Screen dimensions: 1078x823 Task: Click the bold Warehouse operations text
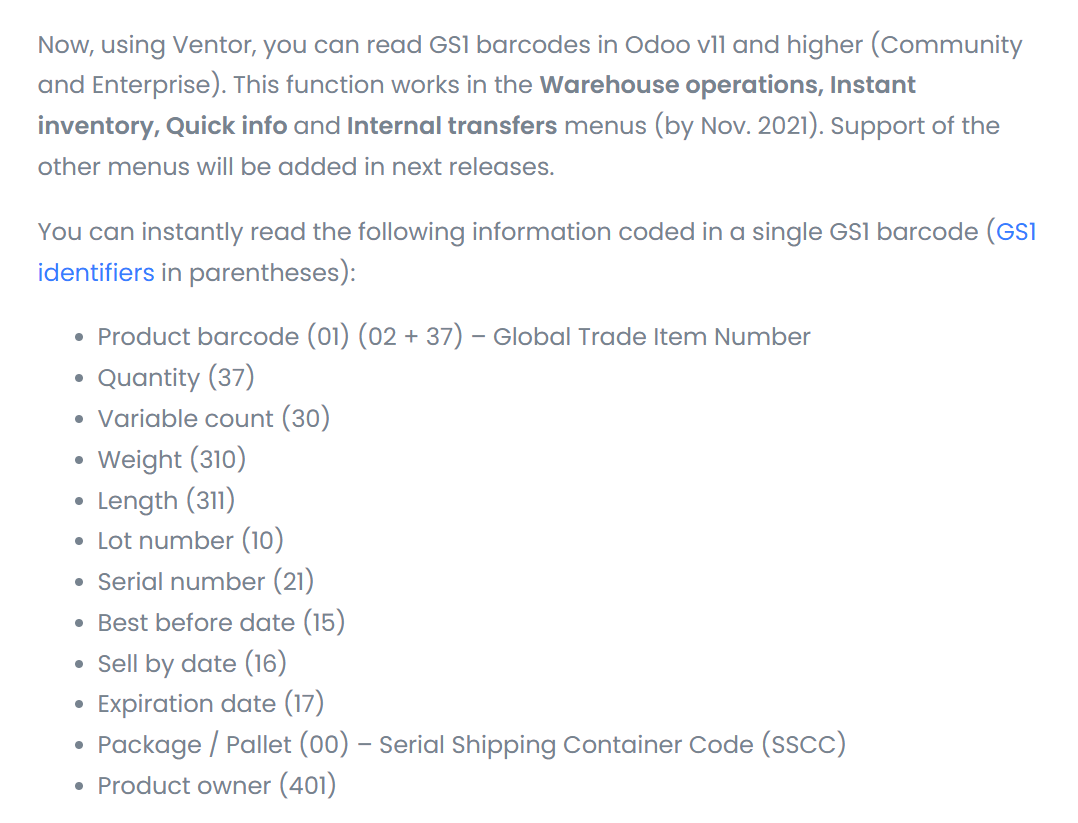679,85
